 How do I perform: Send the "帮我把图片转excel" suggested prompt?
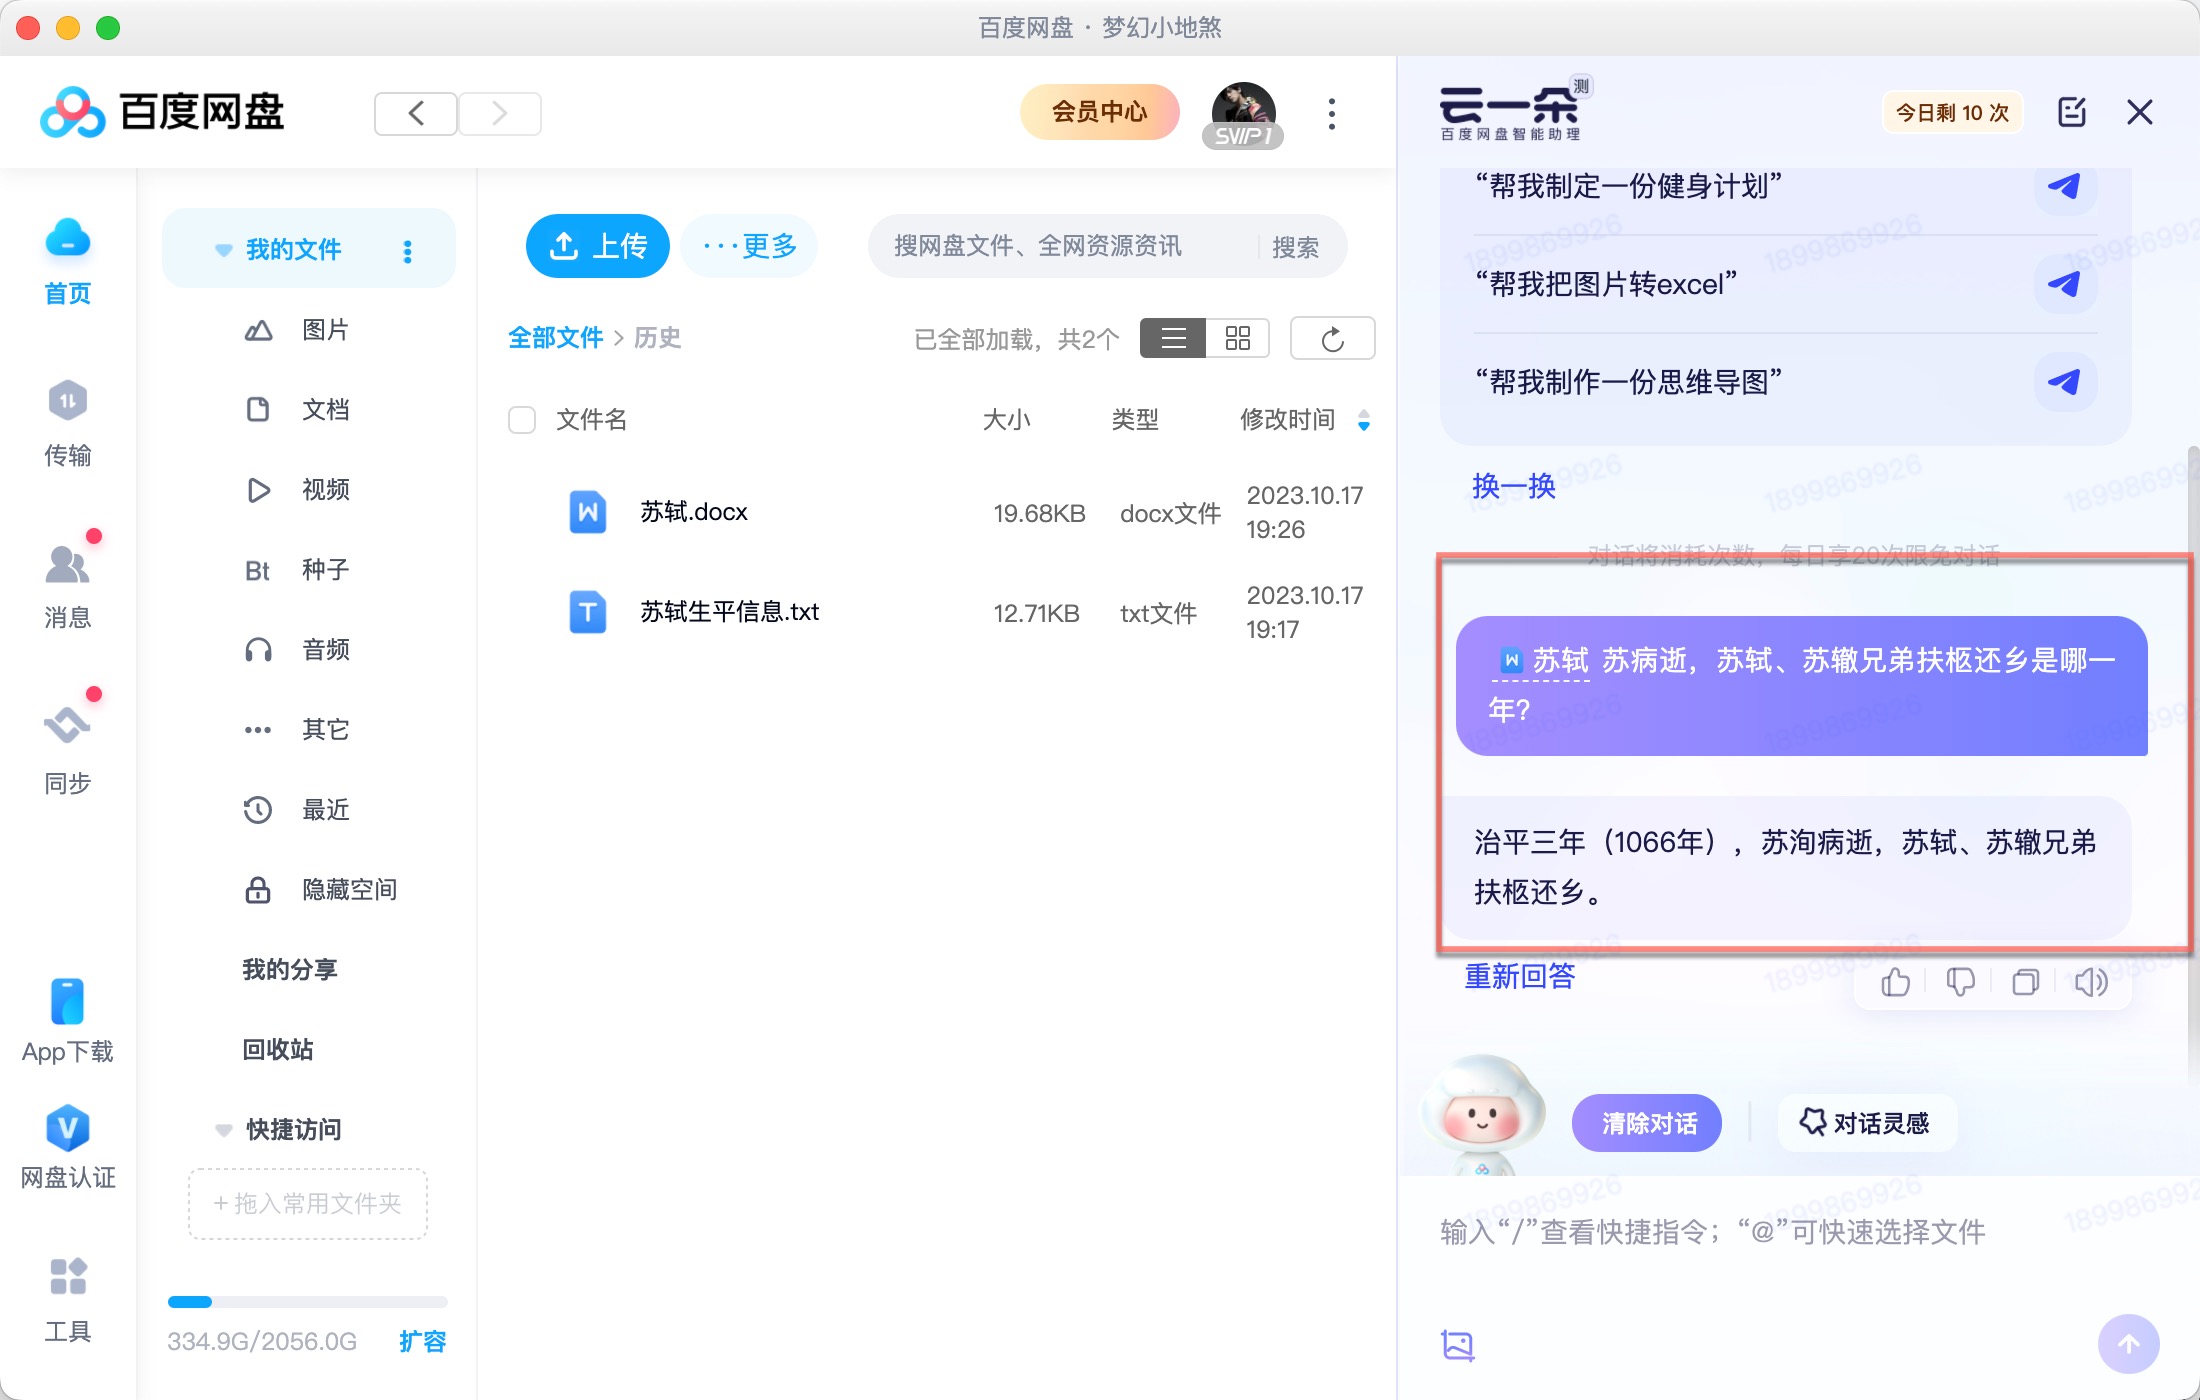point(2064,284)
